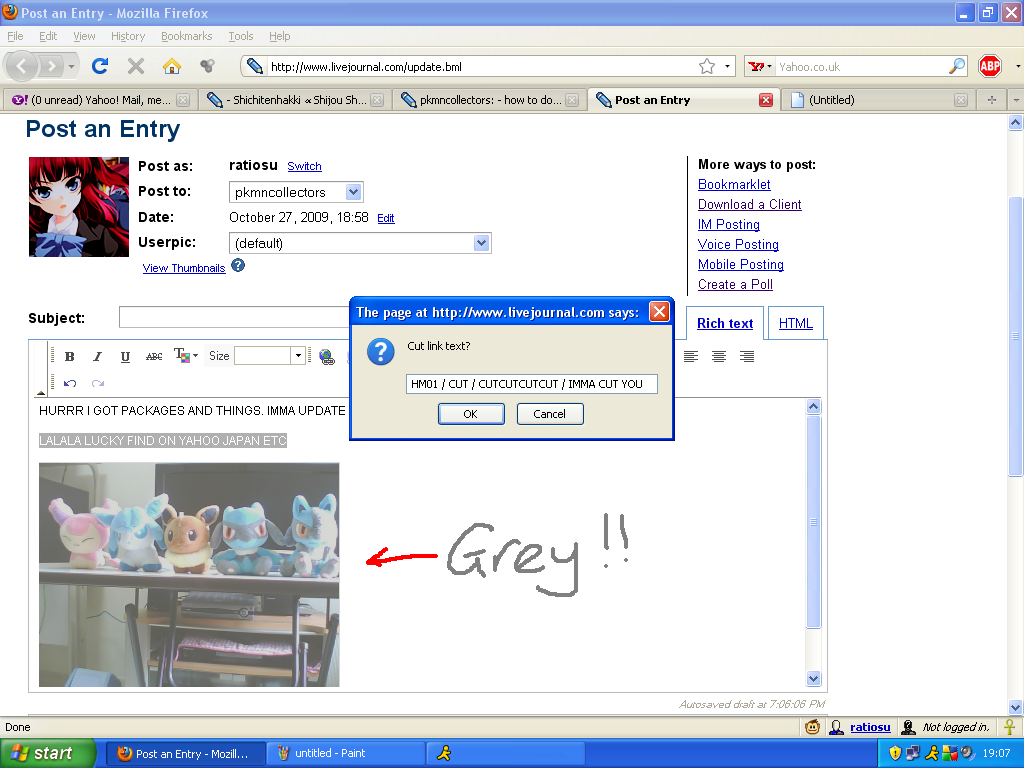This screenshot has height=768, width=1024.
Task: Click the URL address bar
Action: [x=482, y=67]
